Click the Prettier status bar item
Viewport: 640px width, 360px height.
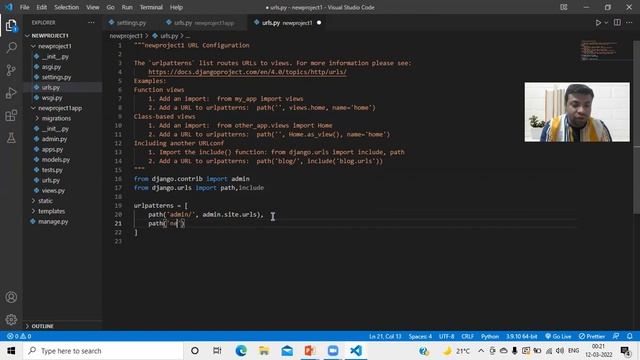tap(592, 336)
